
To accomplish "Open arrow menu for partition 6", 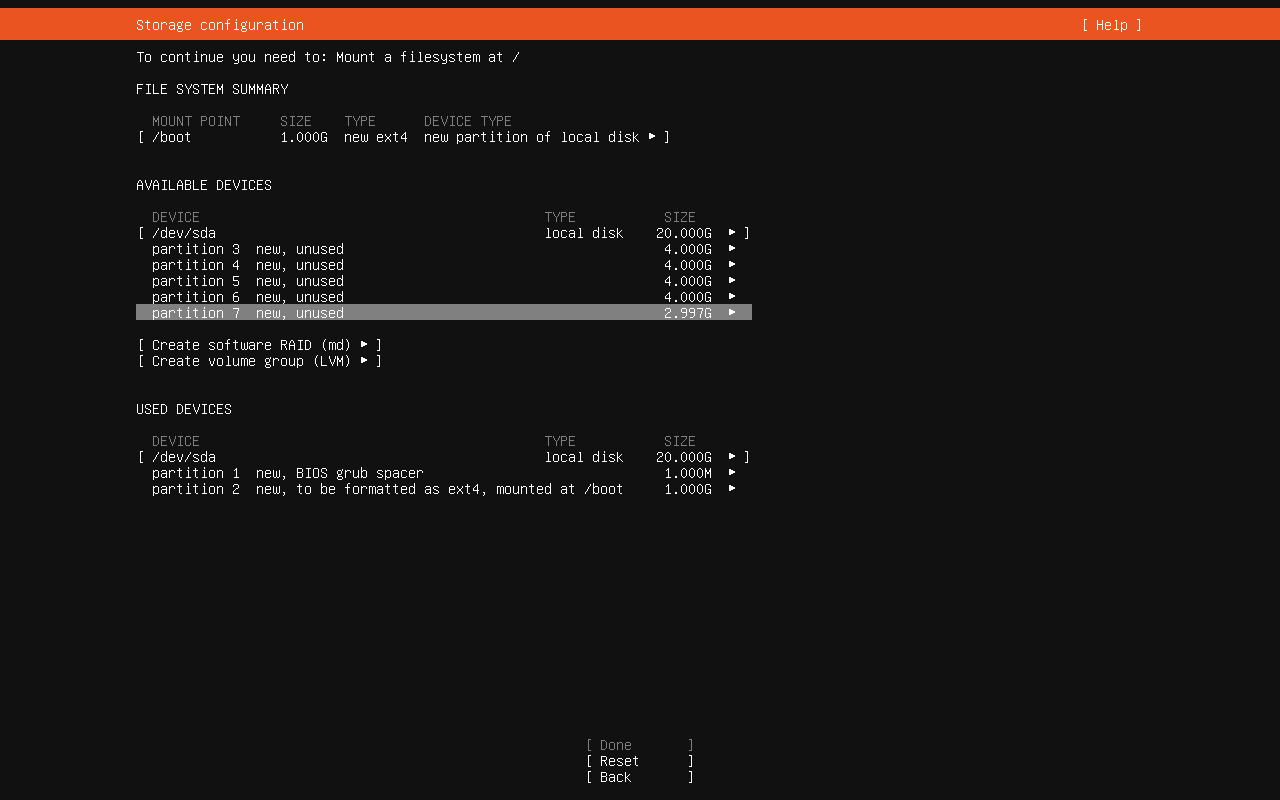I will click(x=732, y=296).
